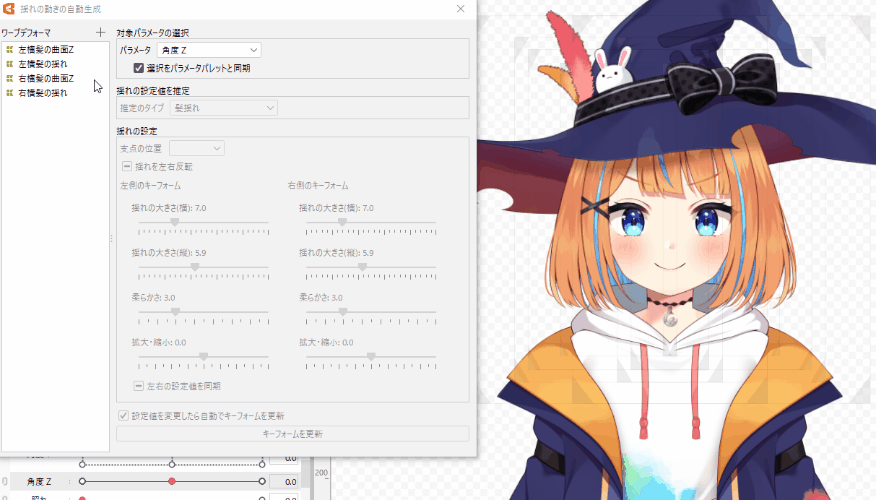876x500 pixels.
Task: Click the icon beside 右横髪の曲面Z
Action: pos(9,78)
